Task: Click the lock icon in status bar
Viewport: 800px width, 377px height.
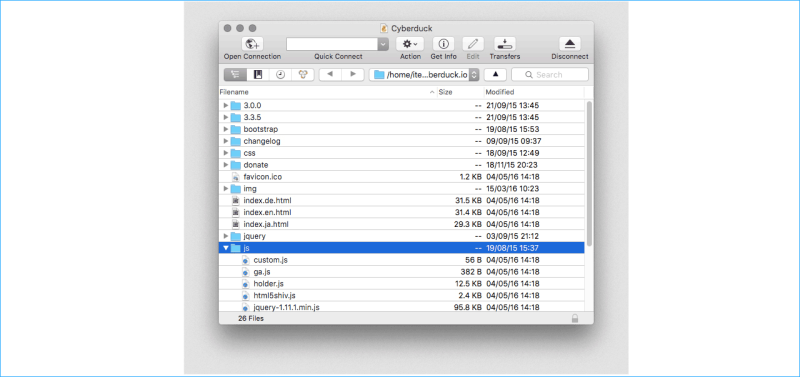Action: coord(575,318)
